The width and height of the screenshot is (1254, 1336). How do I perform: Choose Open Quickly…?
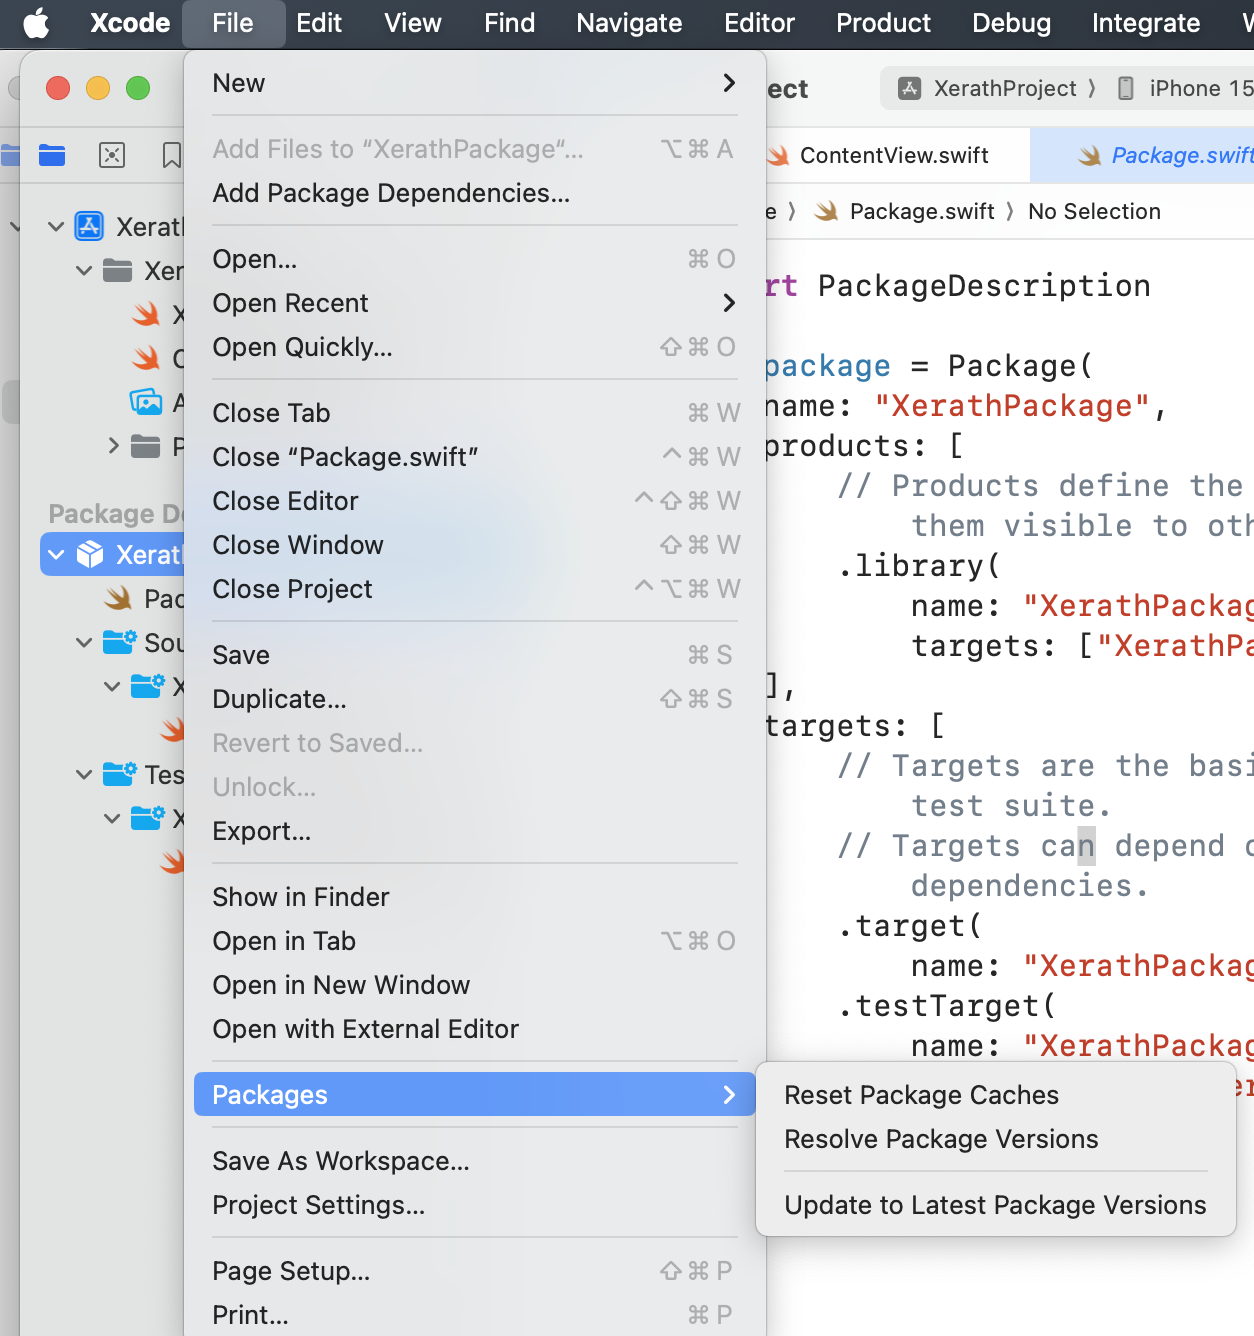pyautogui.click(x=475, y=347)
